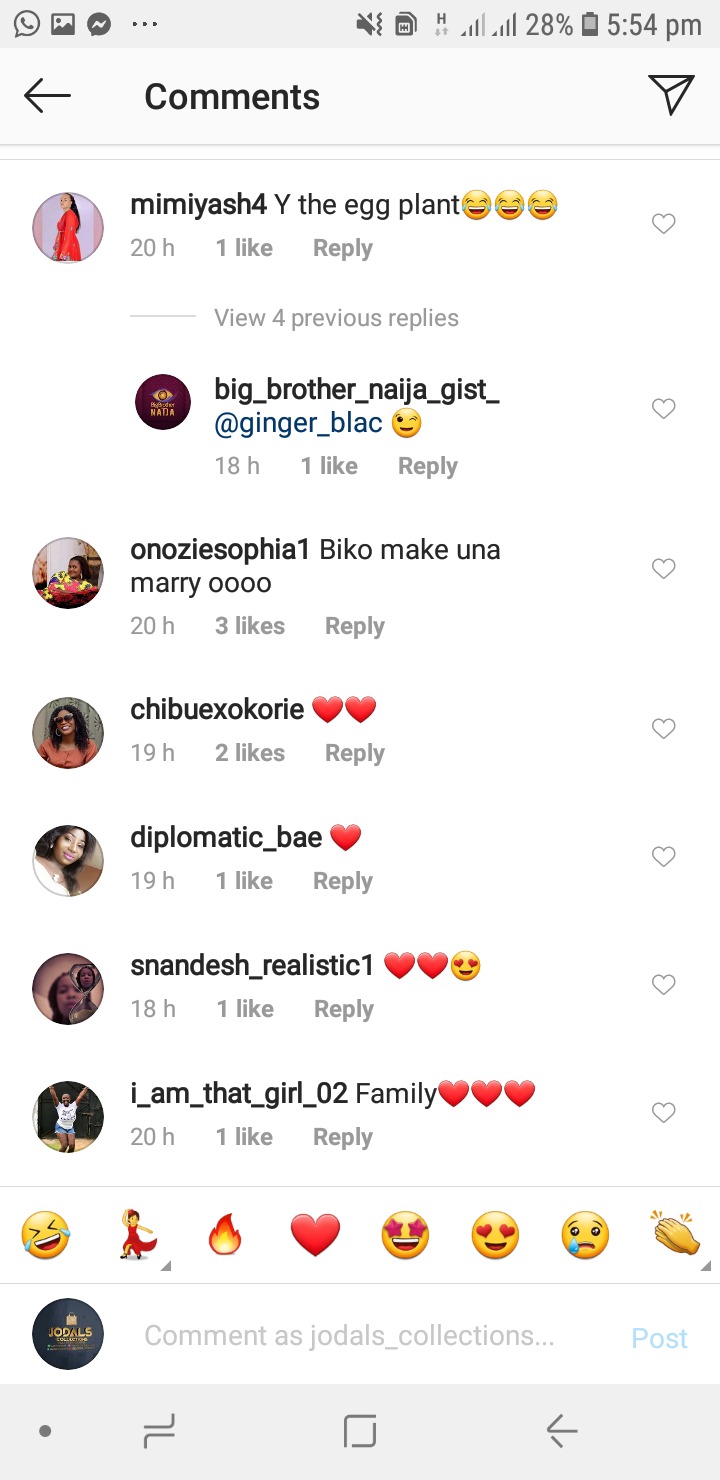Reply to chibuexokorie's comment
The width and height of the screenshot is (720, 1480).
354,753
